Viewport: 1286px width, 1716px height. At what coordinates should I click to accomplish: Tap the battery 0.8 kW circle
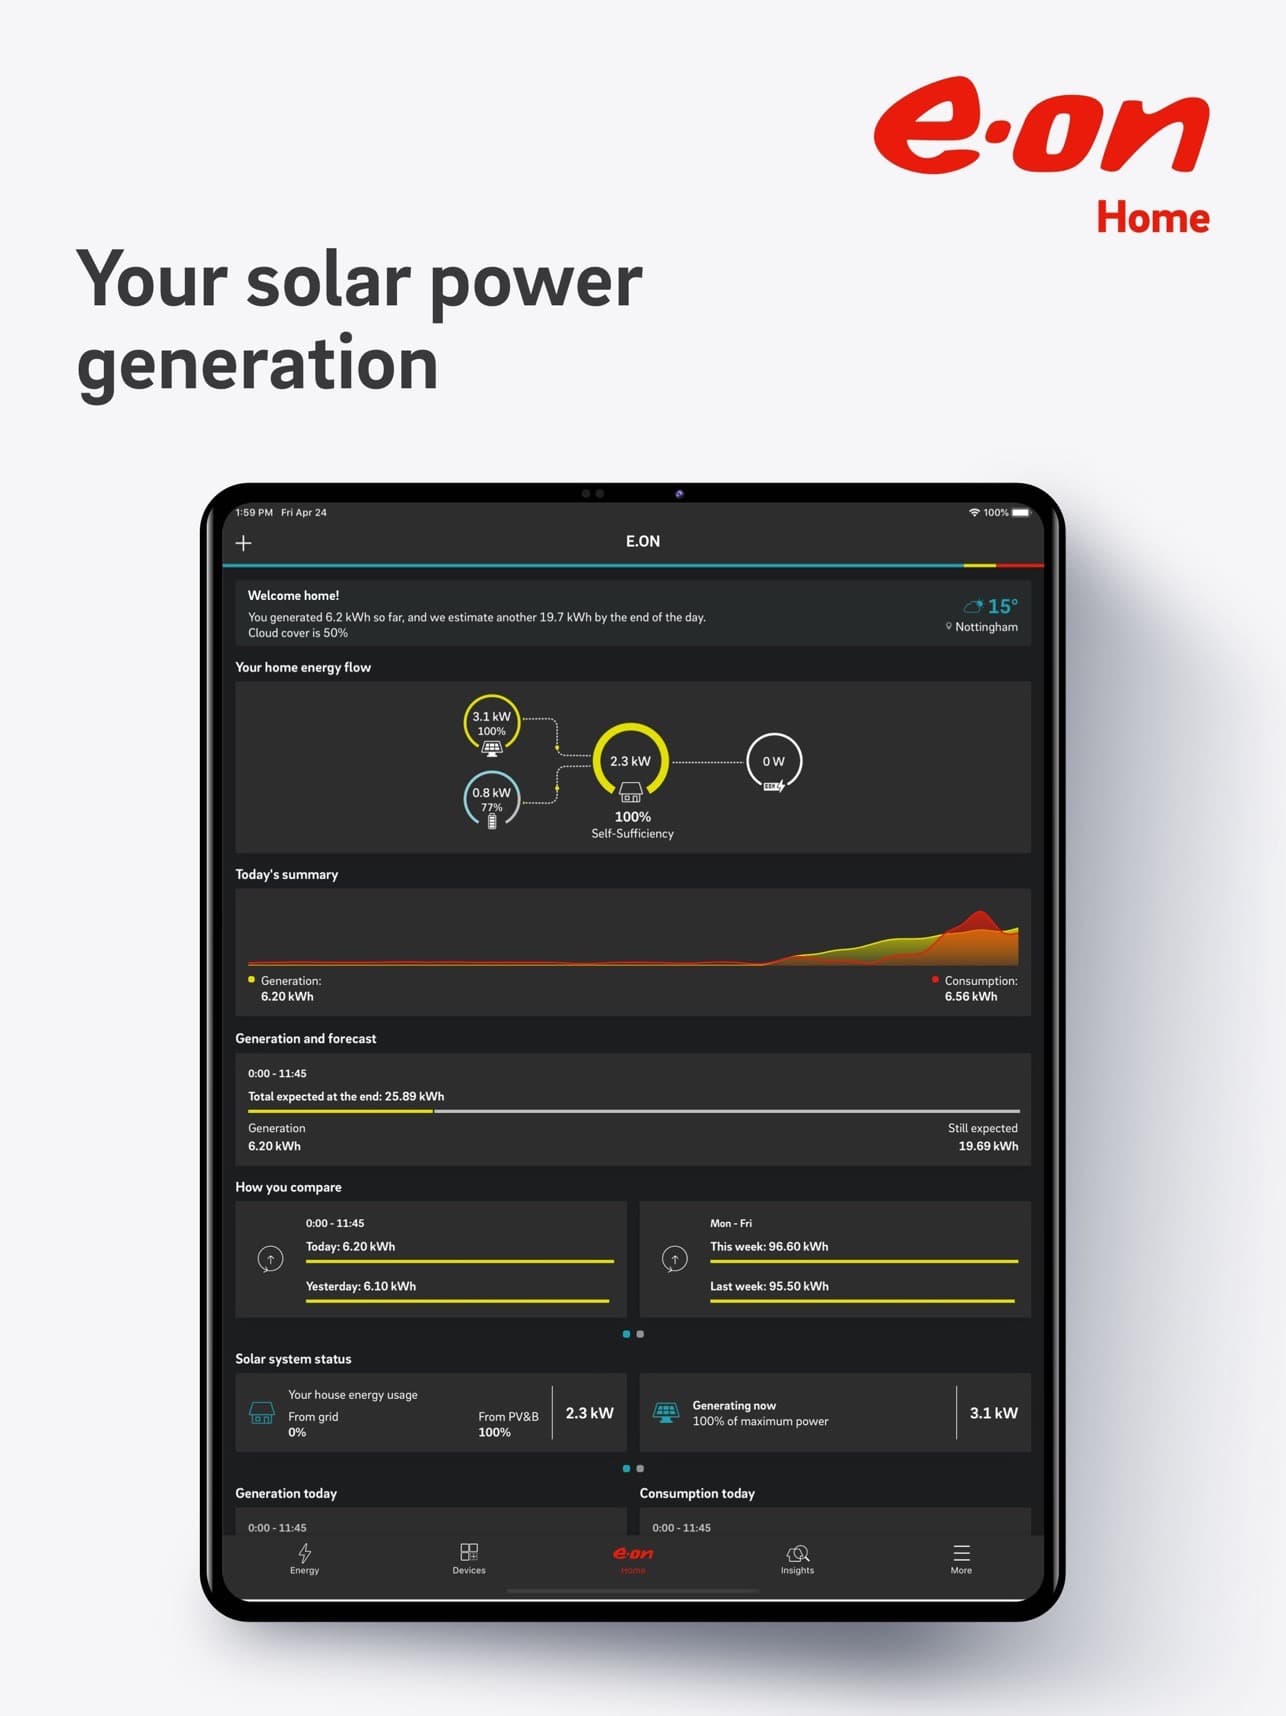(x=491, y=799)
